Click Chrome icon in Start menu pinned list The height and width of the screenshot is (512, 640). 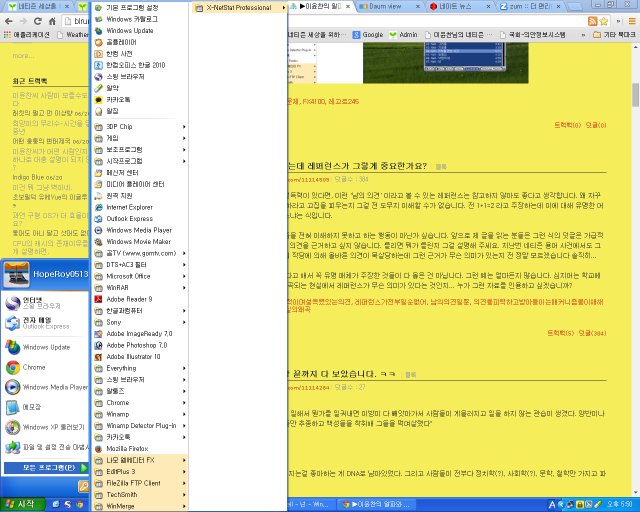click(x=13, y=367)
